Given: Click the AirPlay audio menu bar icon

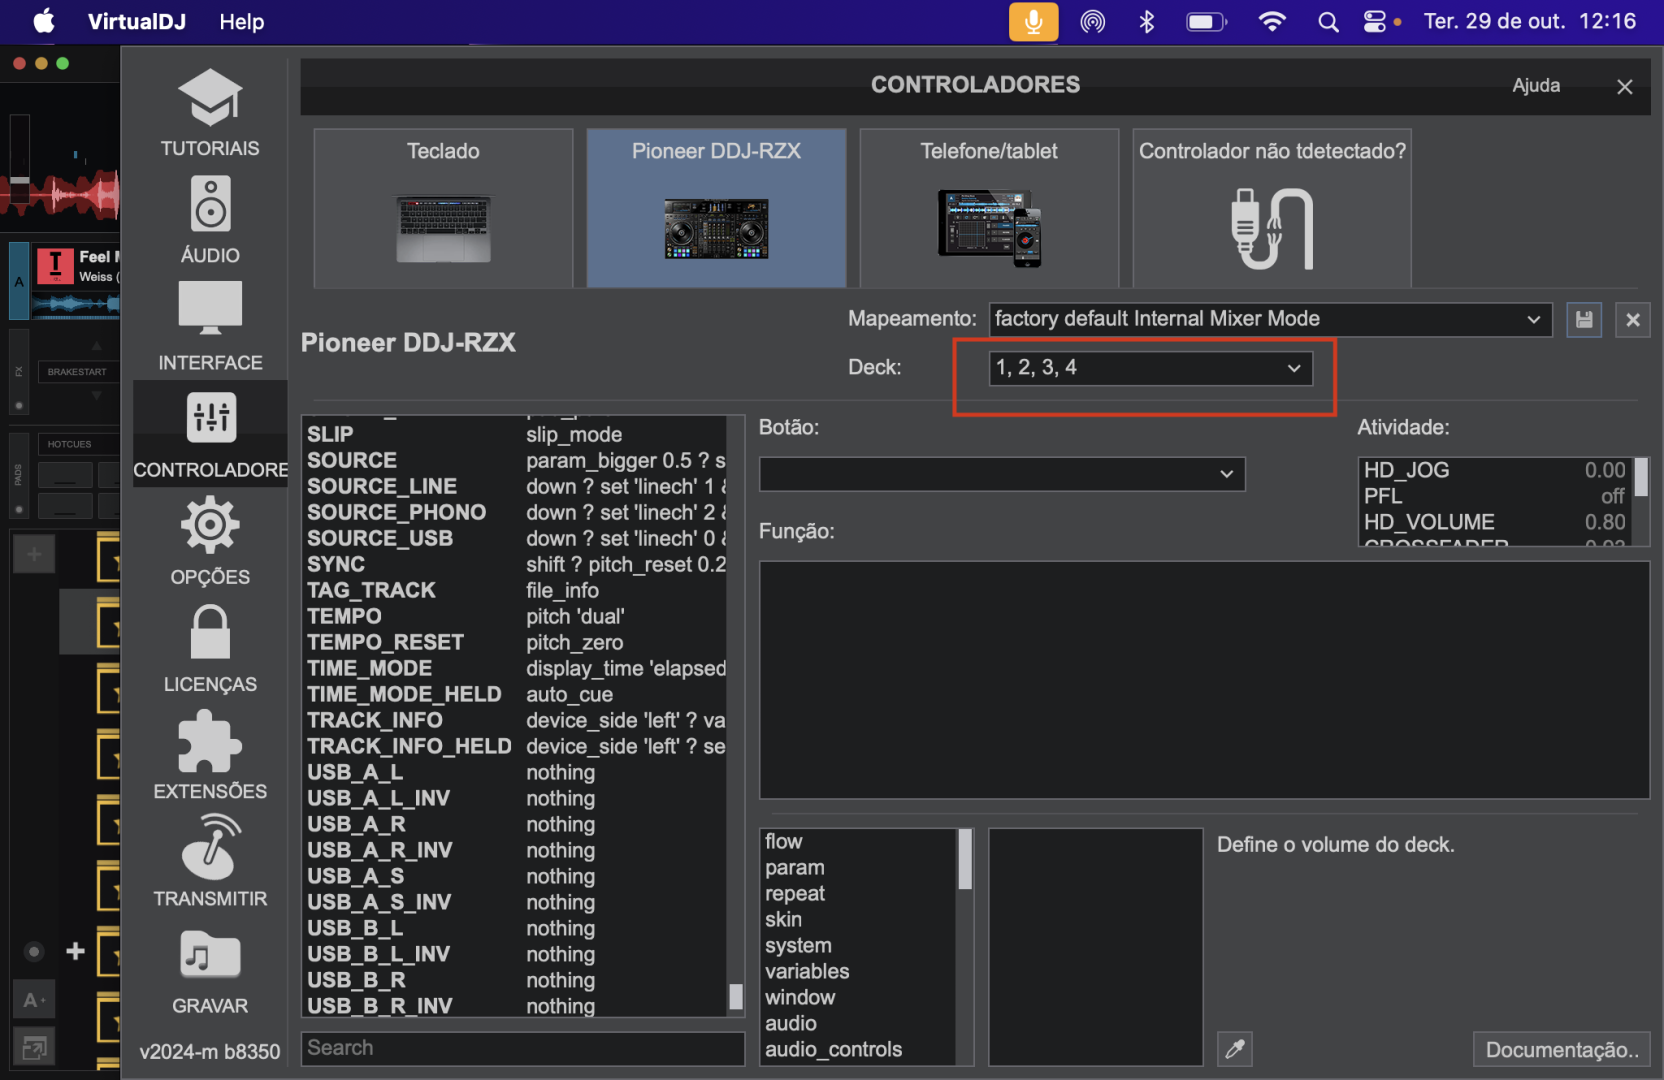Looking at the screenshot, I should coord(1093,22).
